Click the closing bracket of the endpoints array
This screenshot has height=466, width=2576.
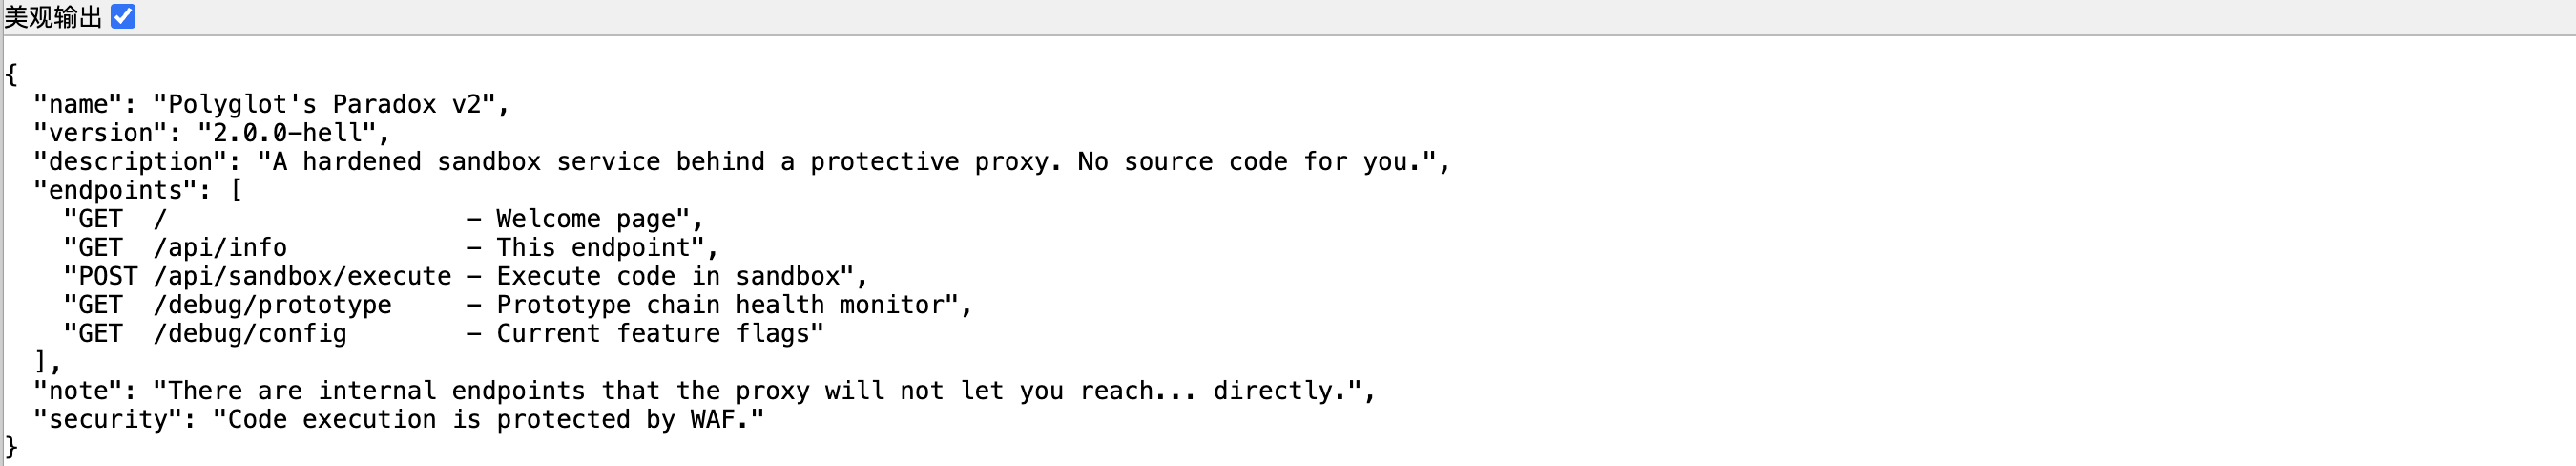[x=41, y=362]
